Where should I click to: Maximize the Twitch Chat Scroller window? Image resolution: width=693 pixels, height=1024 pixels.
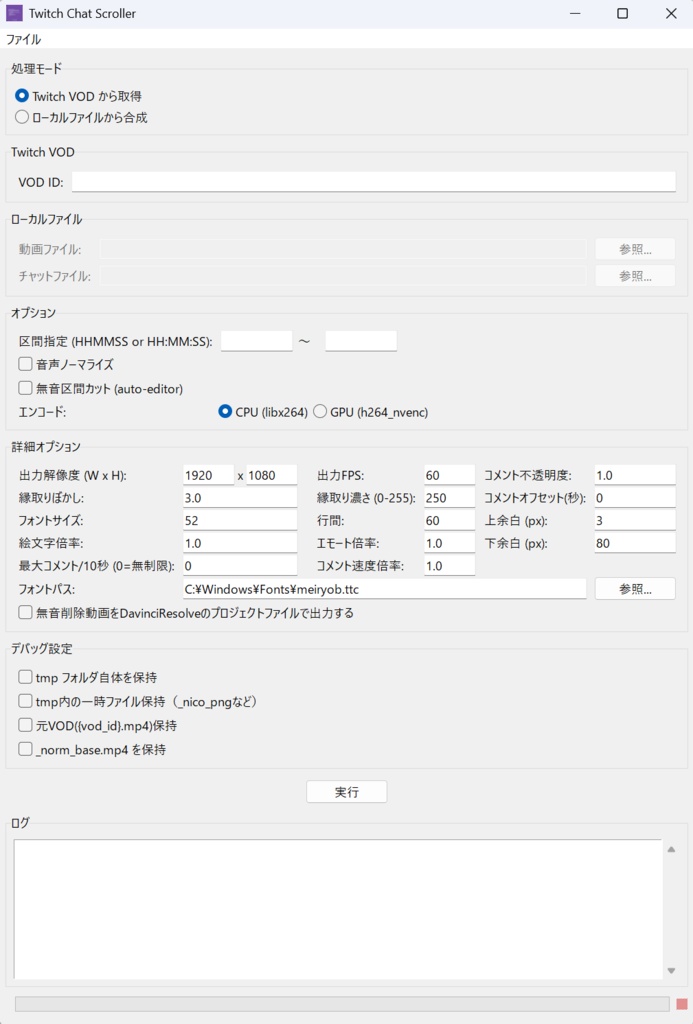[x=622, y=13]
